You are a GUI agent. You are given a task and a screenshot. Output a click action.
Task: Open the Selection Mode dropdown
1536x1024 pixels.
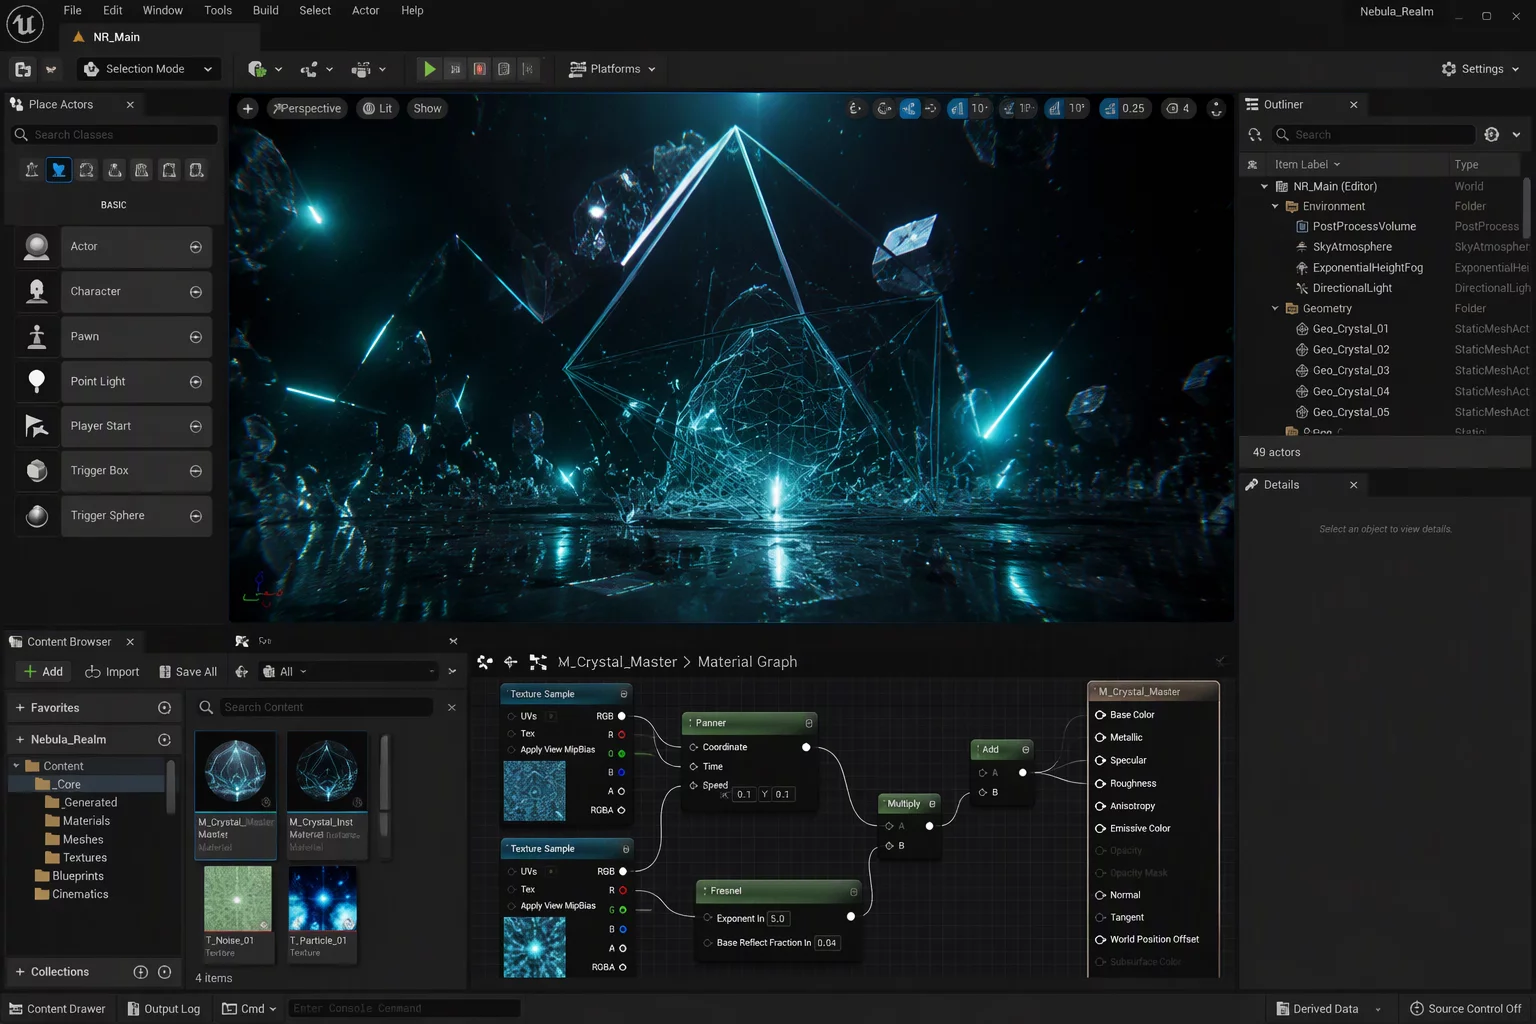point(148,69)
